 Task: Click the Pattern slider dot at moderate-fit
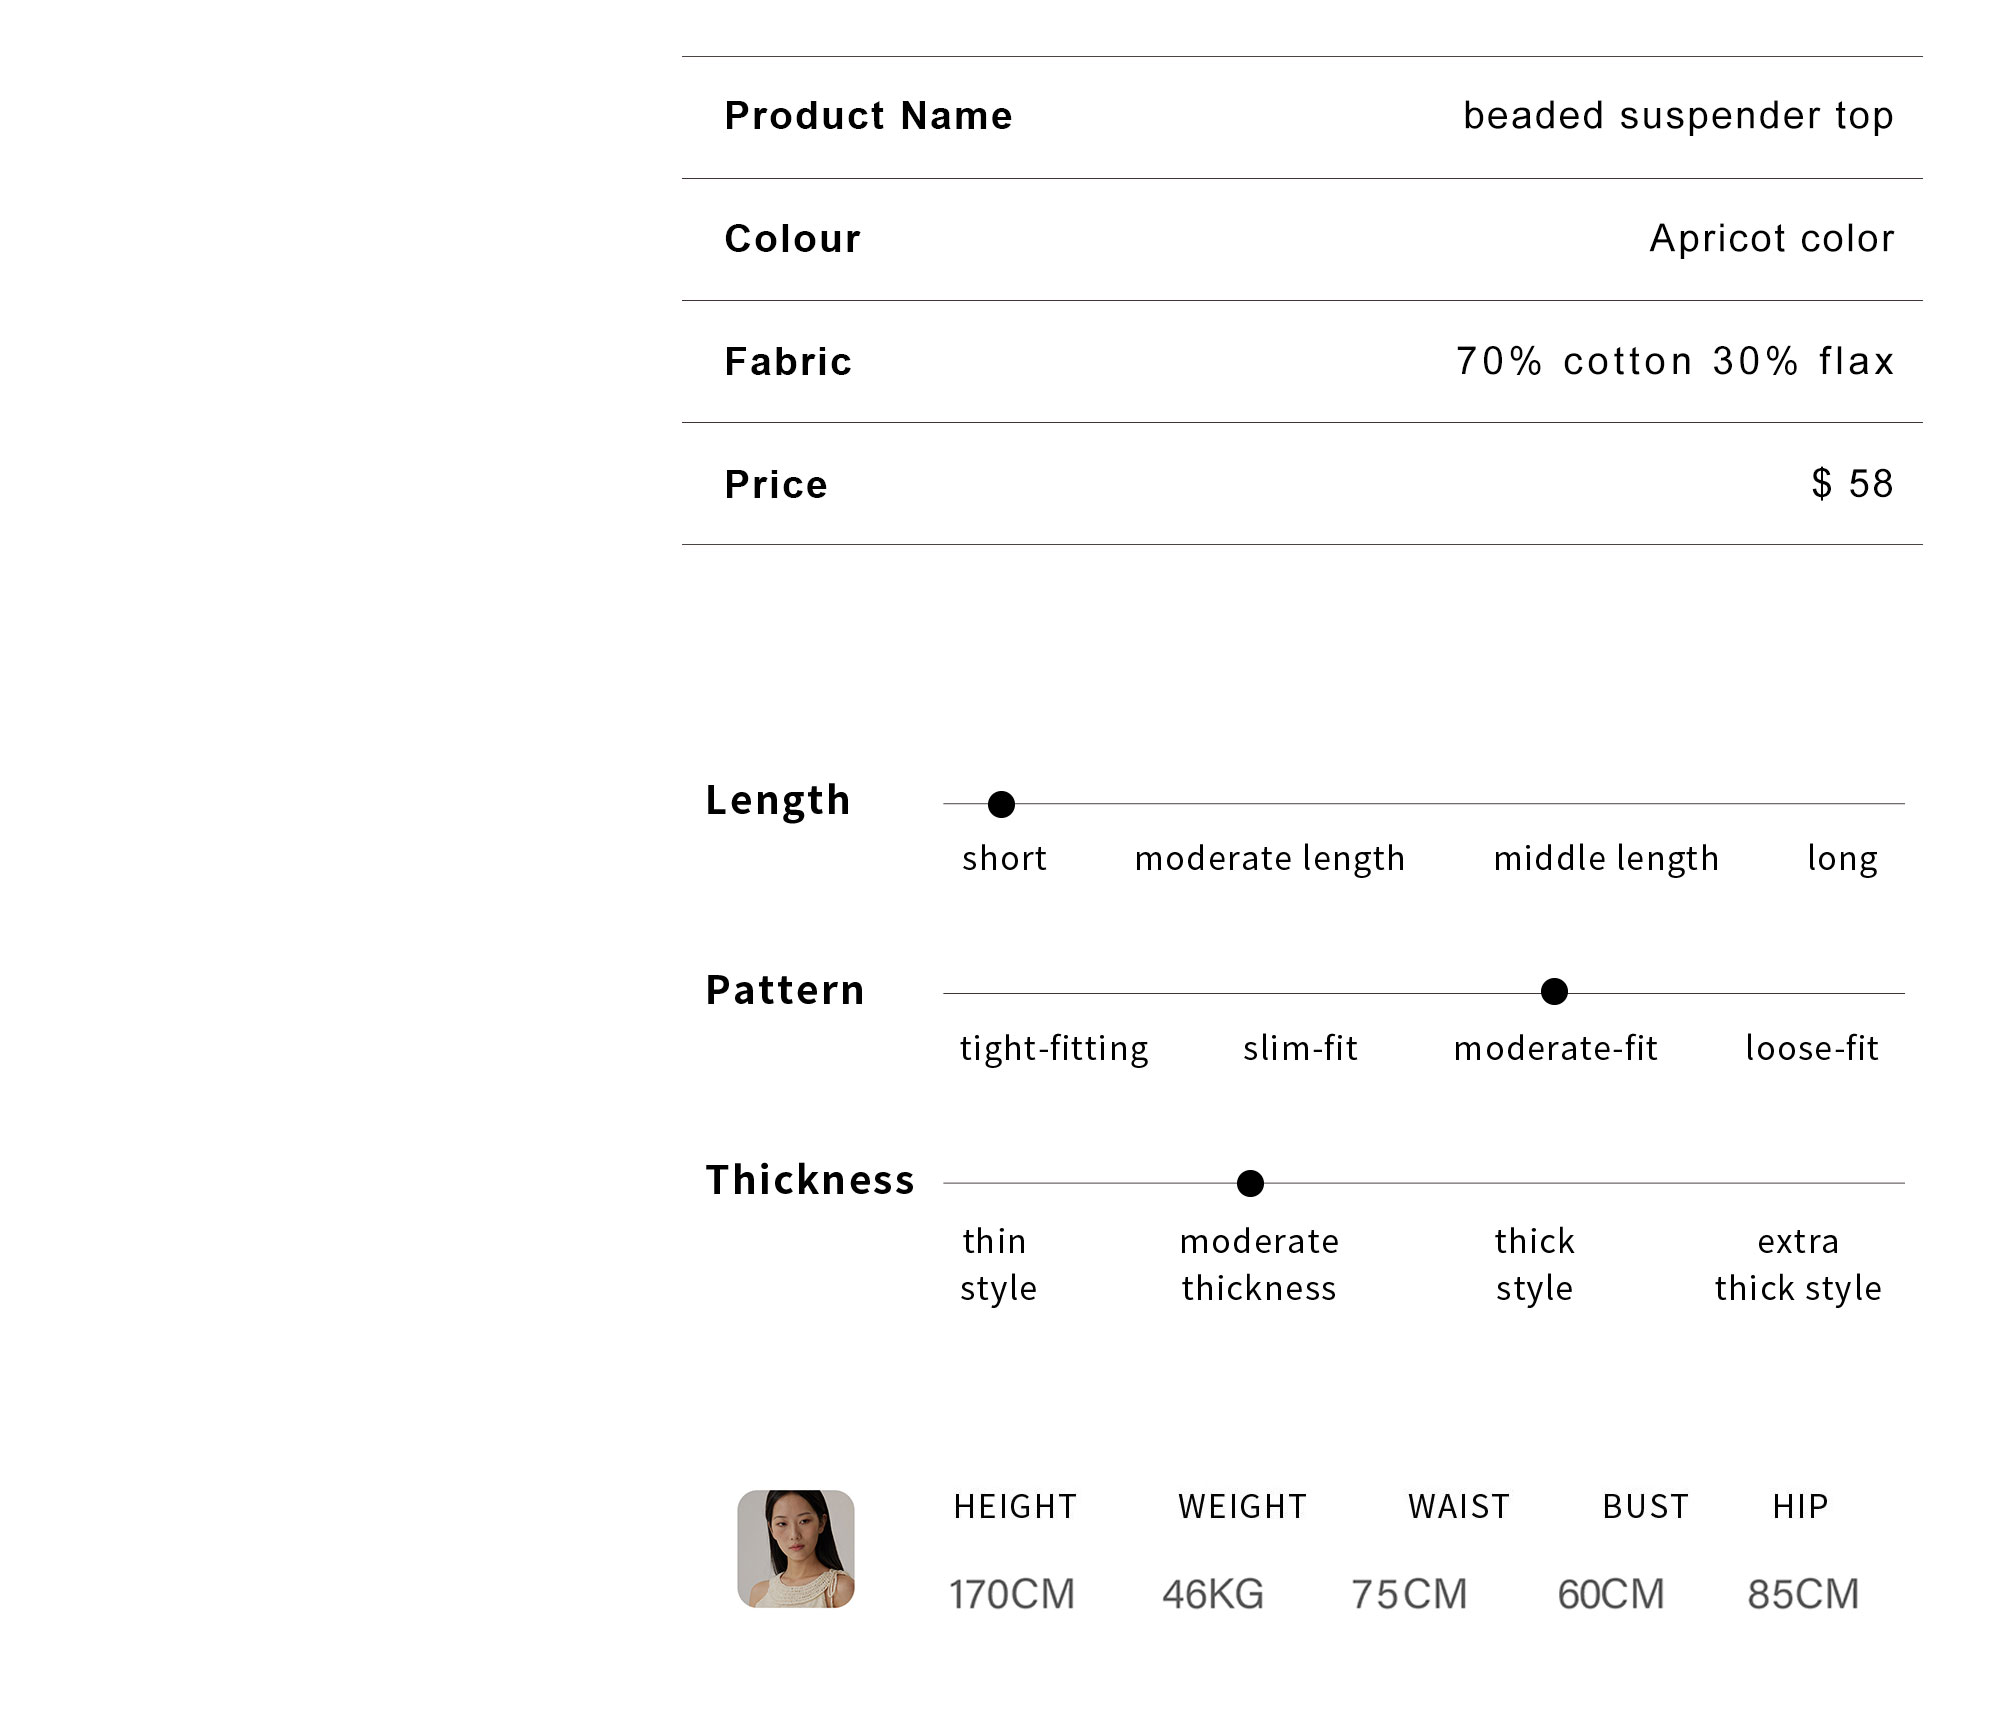click(1554, 992)
